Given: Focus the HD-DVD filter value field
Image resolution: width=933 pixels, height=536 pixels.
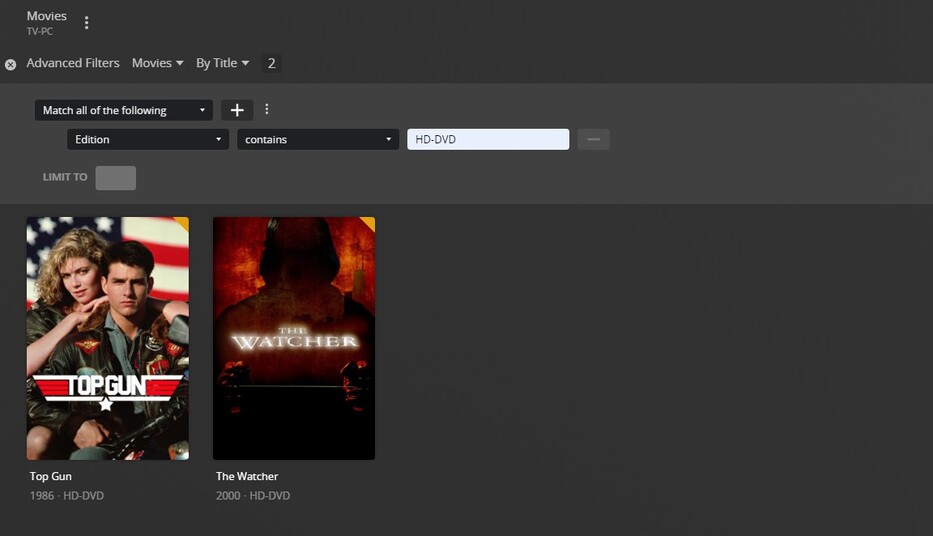Looking at the screenshot, I should 488,139.
